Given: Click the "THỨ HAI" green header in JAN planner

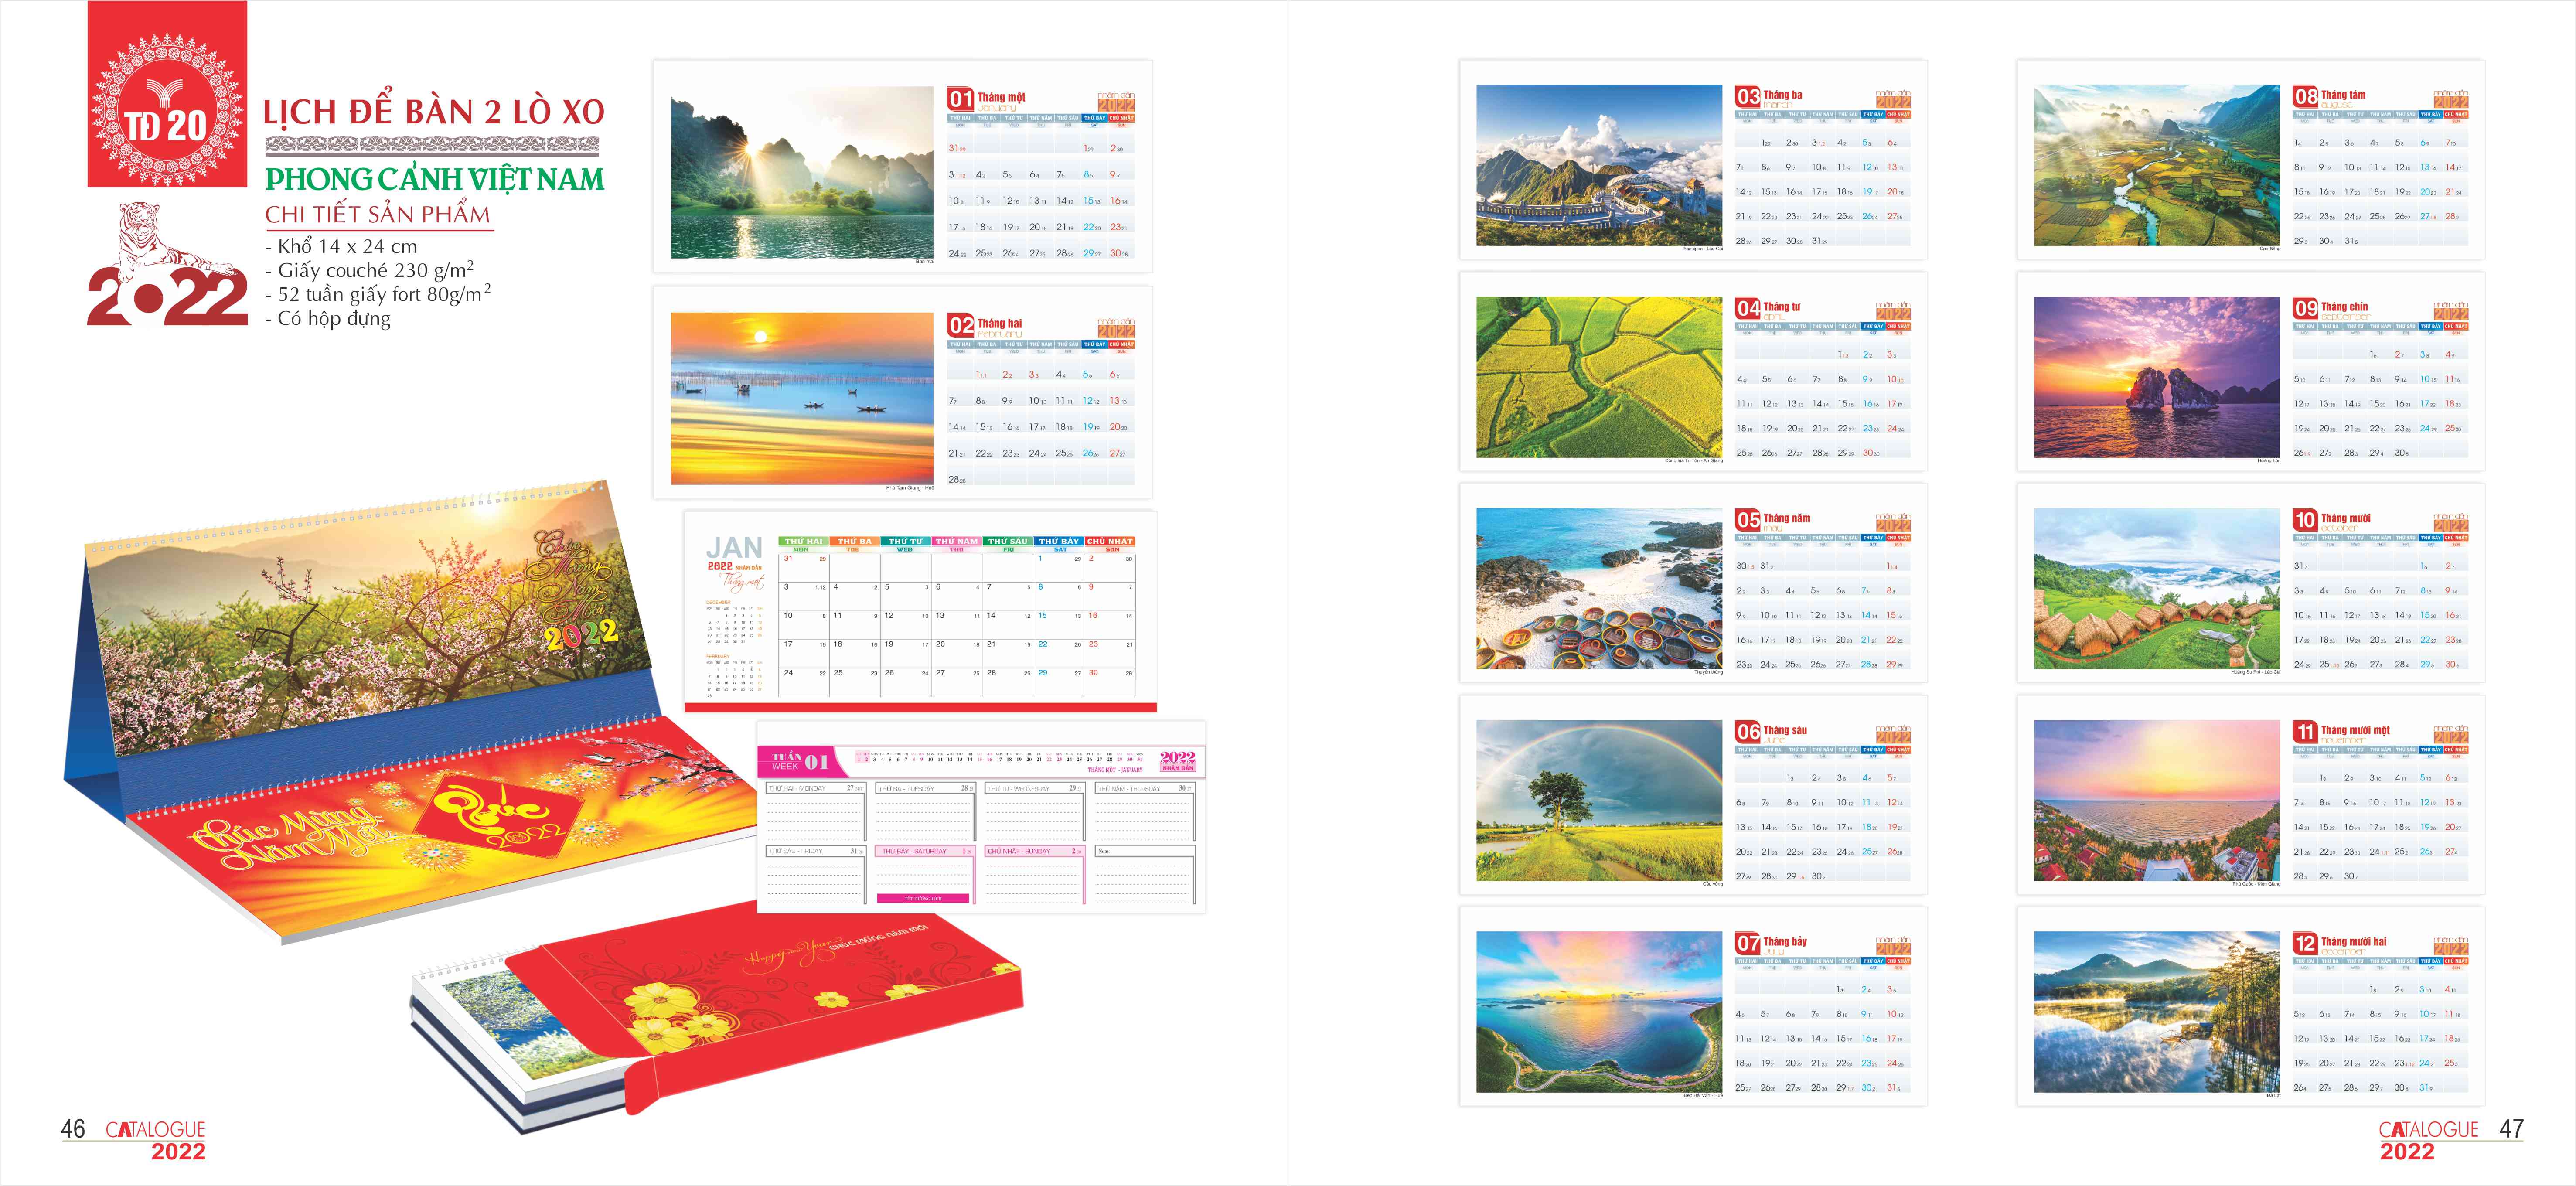Looking at the screenshot, I should (804, 541).
